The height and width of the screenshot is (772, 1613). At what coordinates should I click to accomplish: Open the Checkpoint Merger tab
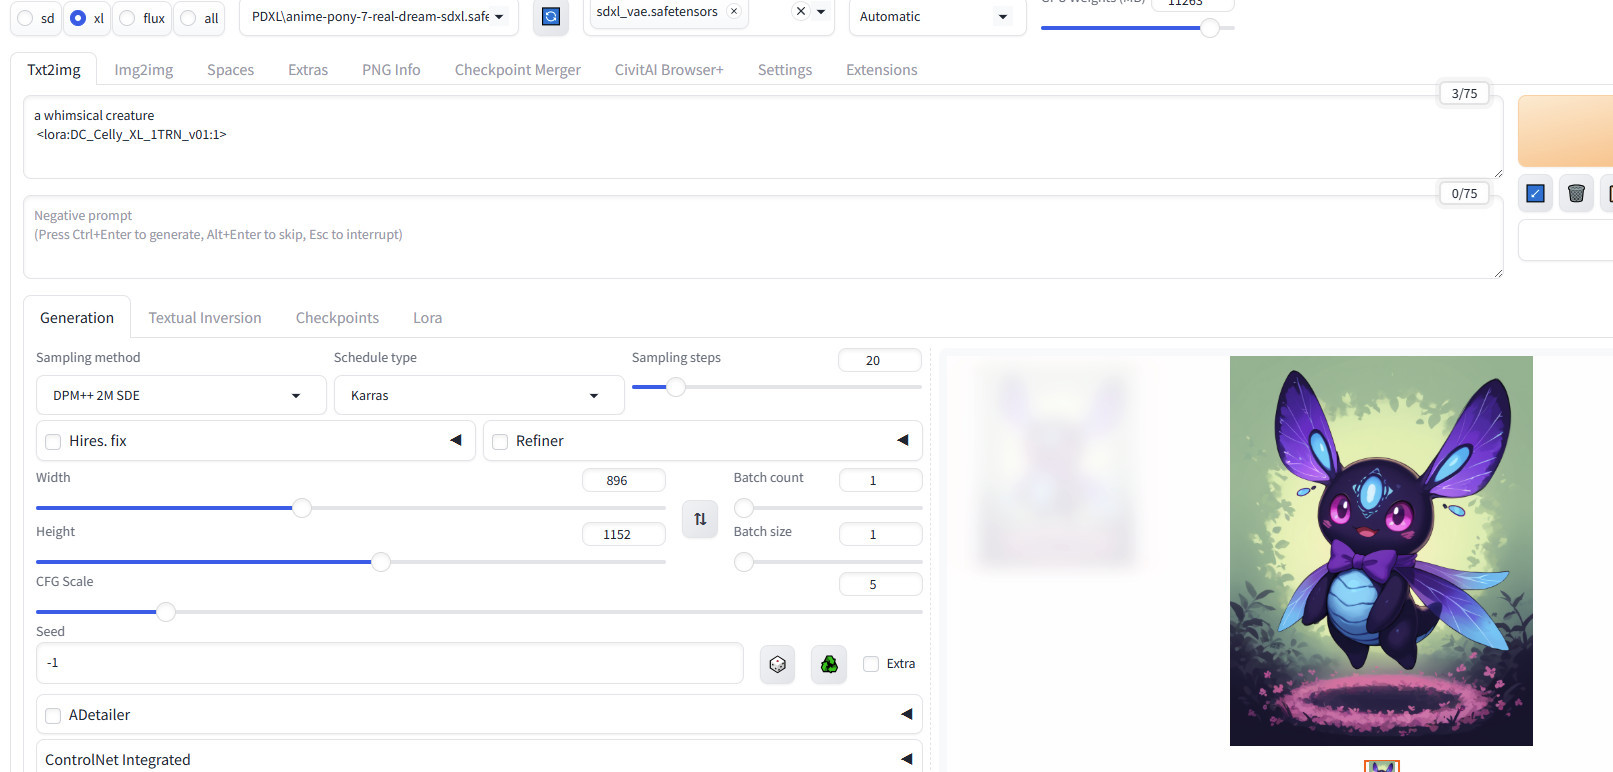(518, 70)
